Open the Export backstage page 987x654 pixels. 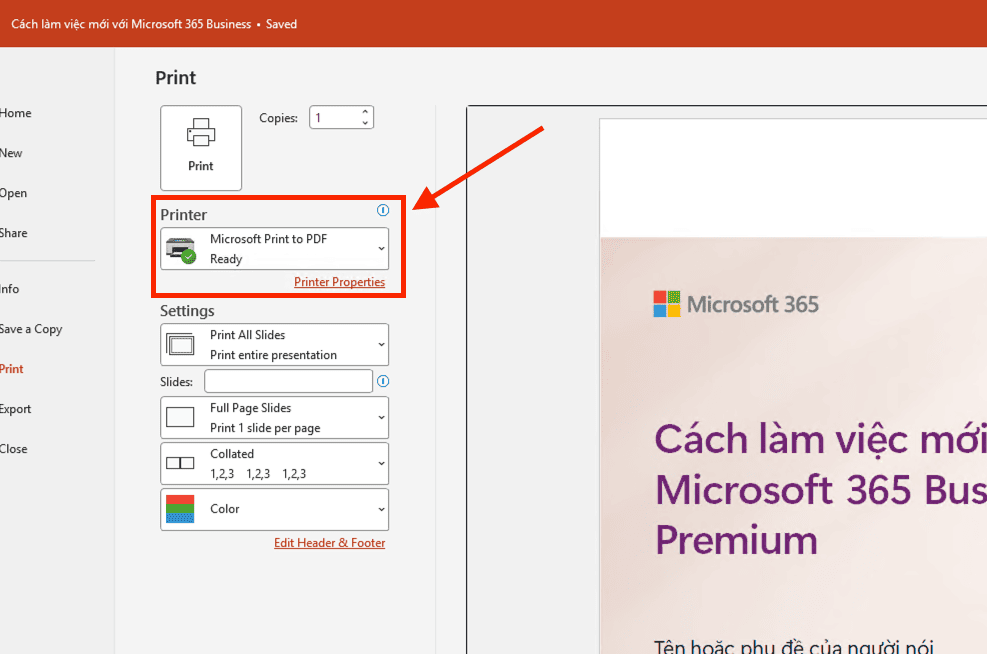15,409
